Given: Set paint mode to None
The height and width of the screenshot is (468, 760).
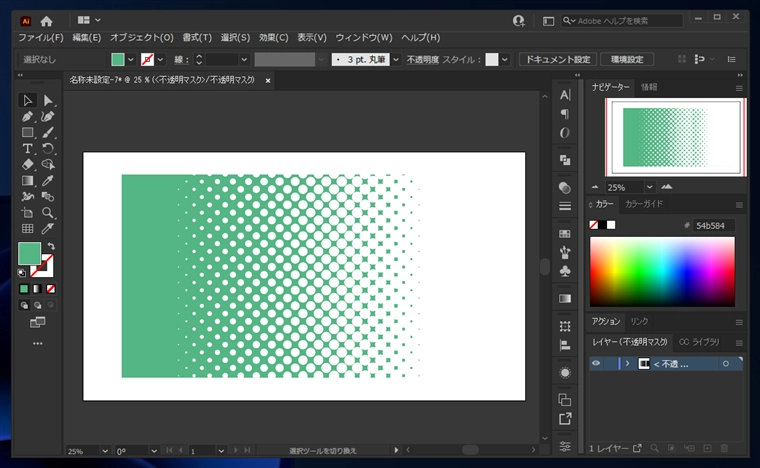Looking at the screenshot, I should click(51, 289).
